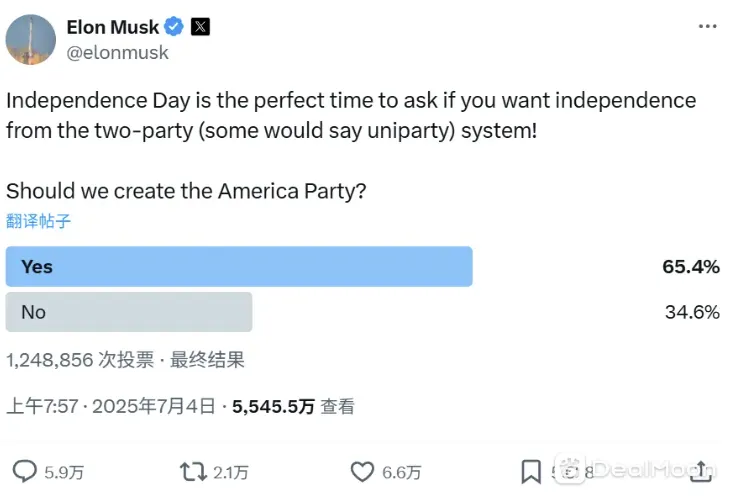This screenshot has height=498, width=729.
Task: Click the reply speech bubble icon
Action: click(x=24, y=471)
